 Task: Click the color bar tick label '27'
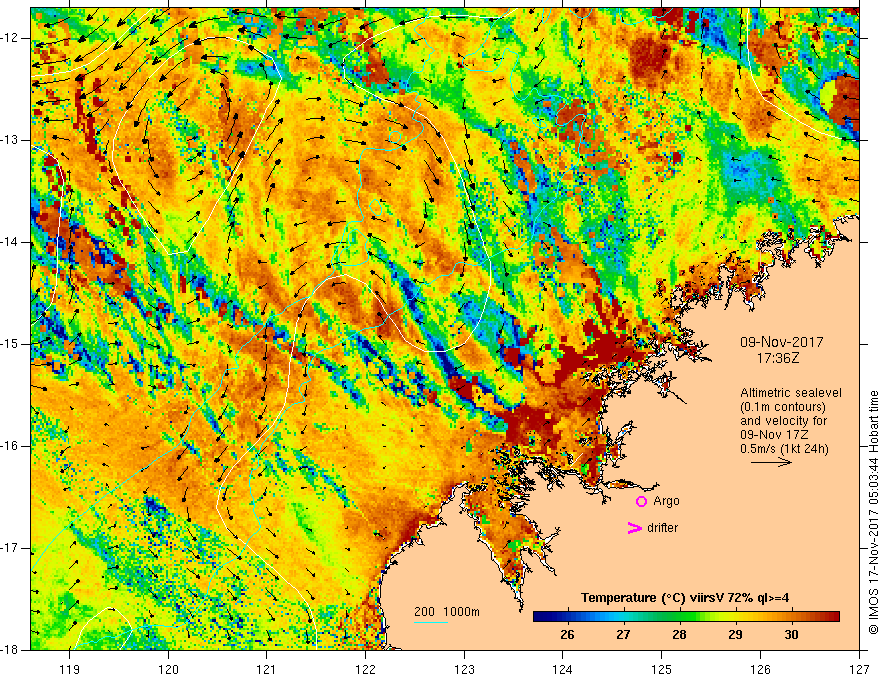point(623,635)
